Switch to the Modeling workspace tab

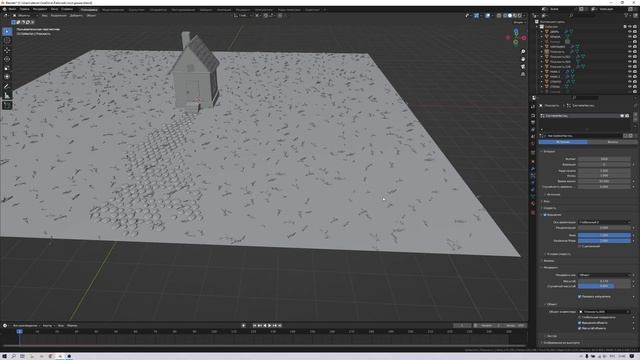[x=113, y=9]
